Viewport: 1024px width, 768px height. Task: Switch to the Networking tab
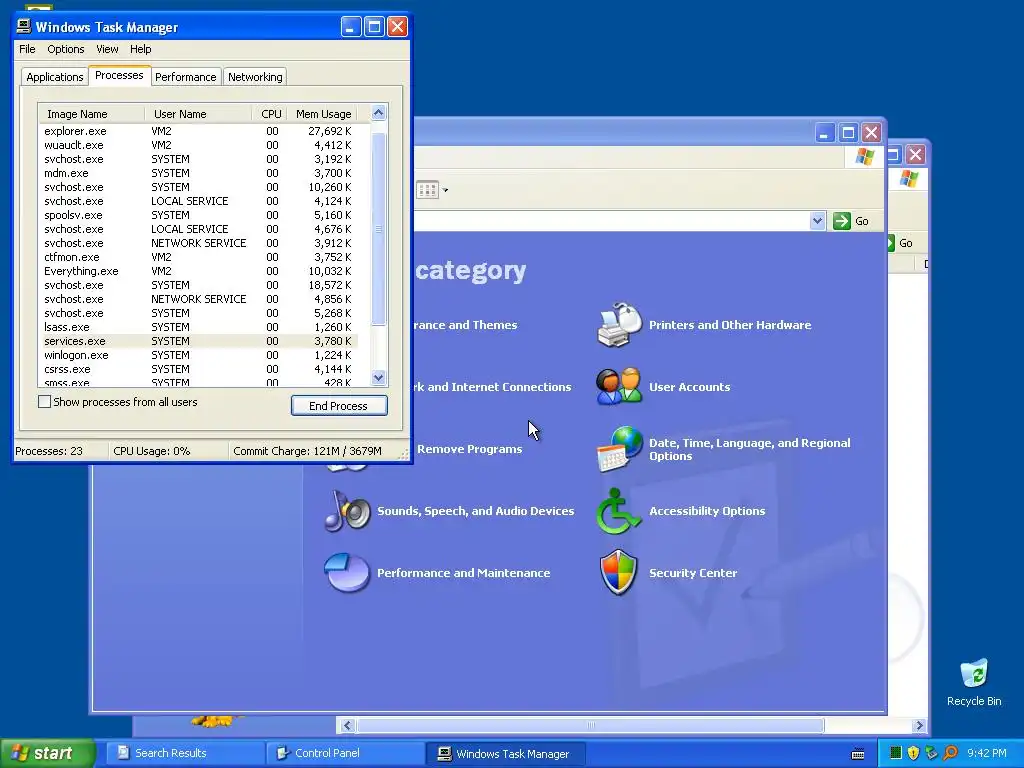[x=255, y=77]
